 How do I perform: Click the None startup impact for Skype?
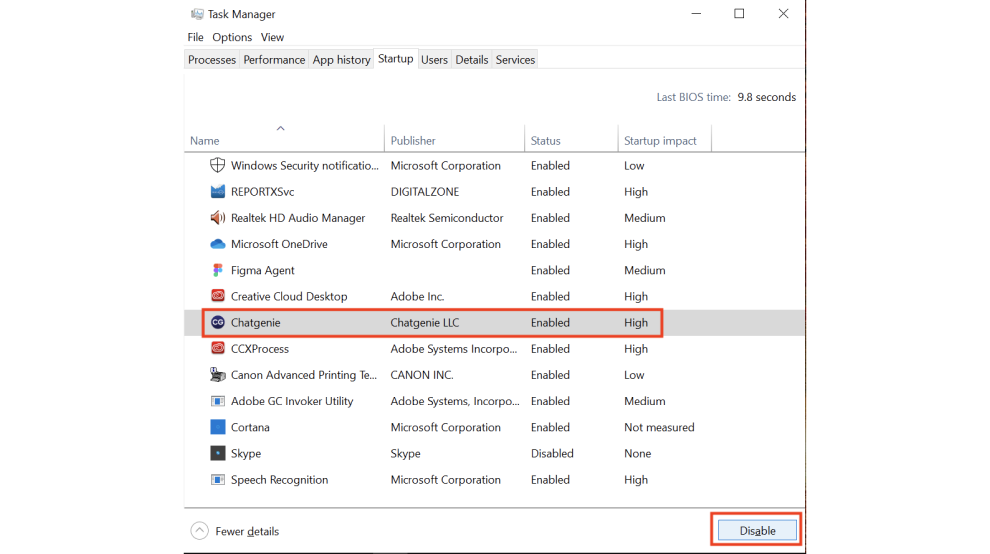click(637, 454)
